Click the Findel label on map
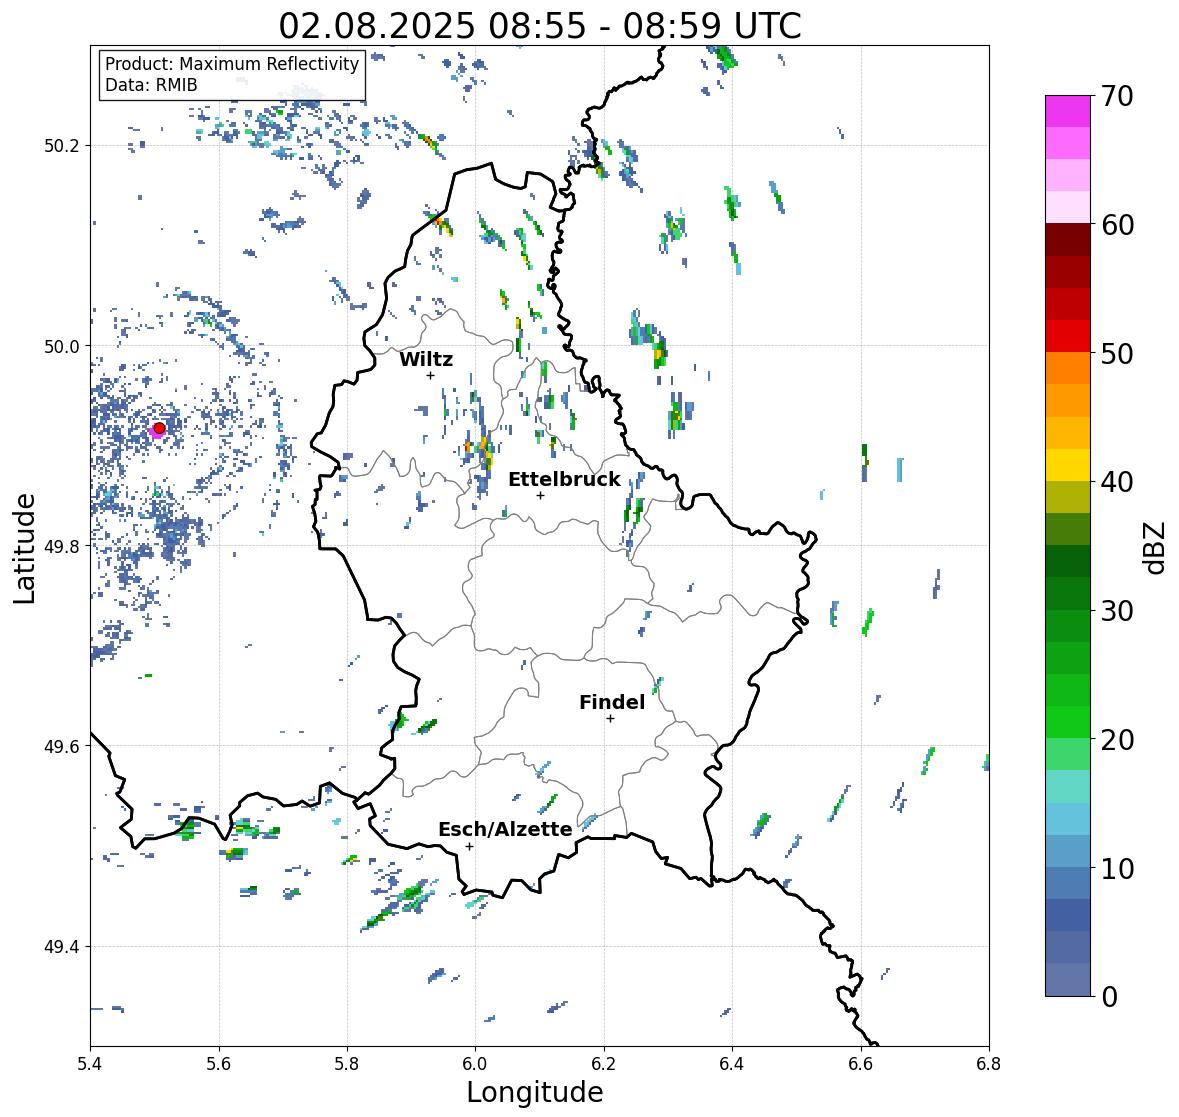The width and height of the screenshot is (1179, 1117). 612,702
